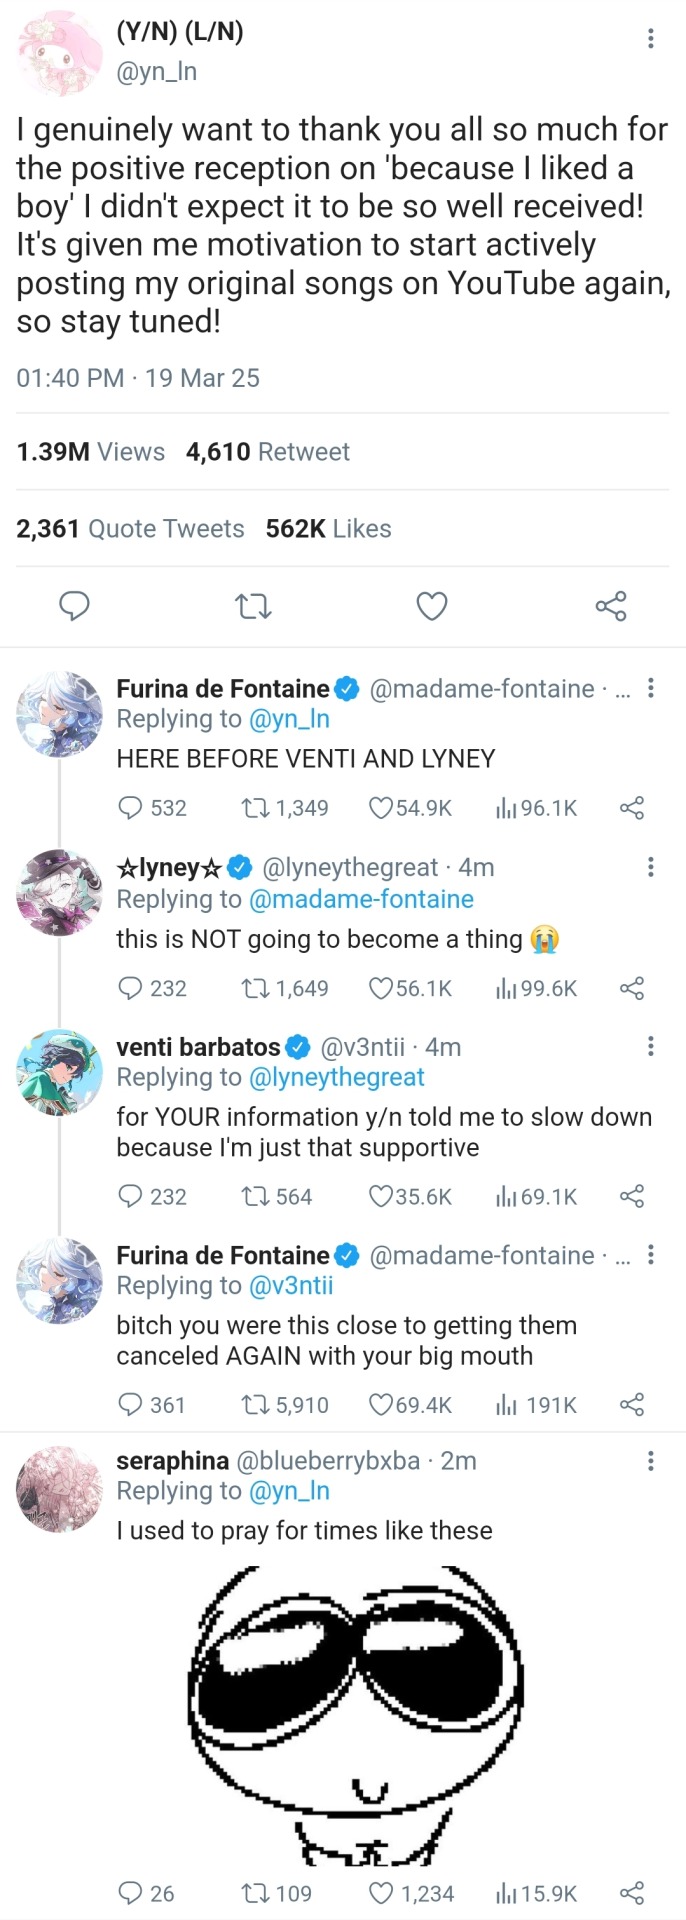Retweet lyney's 'NOT going to become a thing' reply

click(x=254, y=989)
